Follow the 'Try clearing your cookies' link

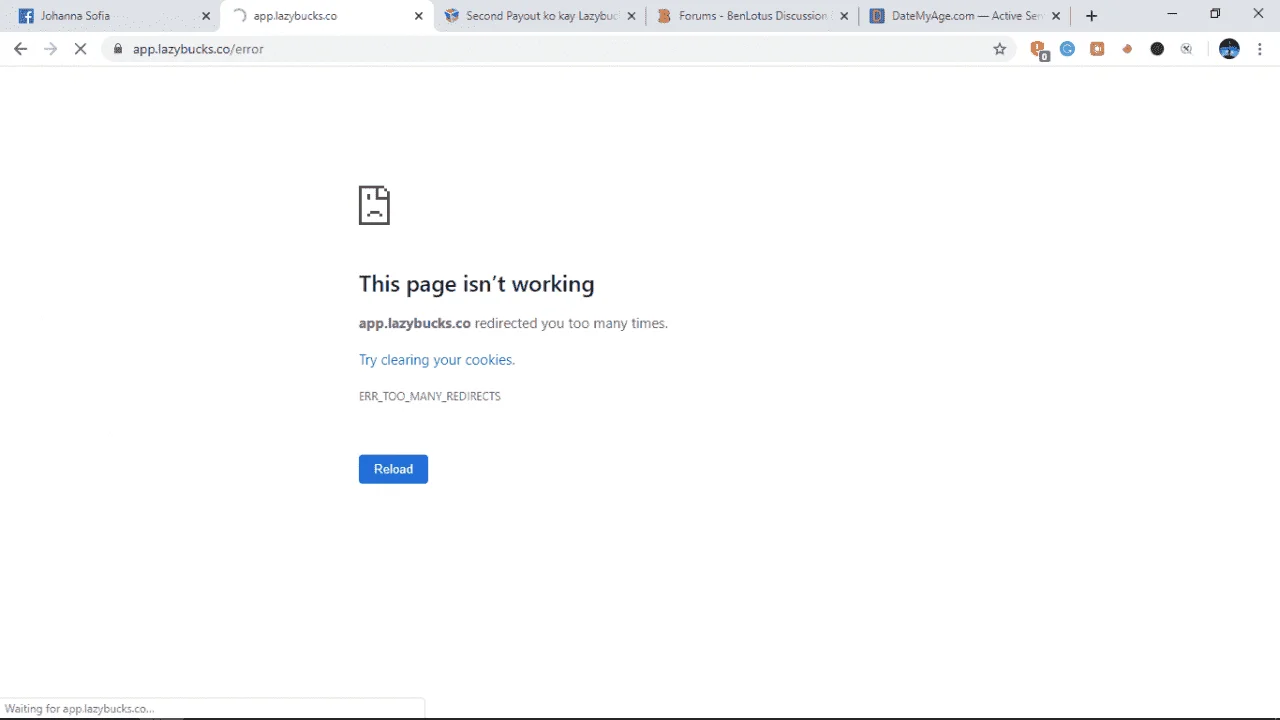[437, 360]
